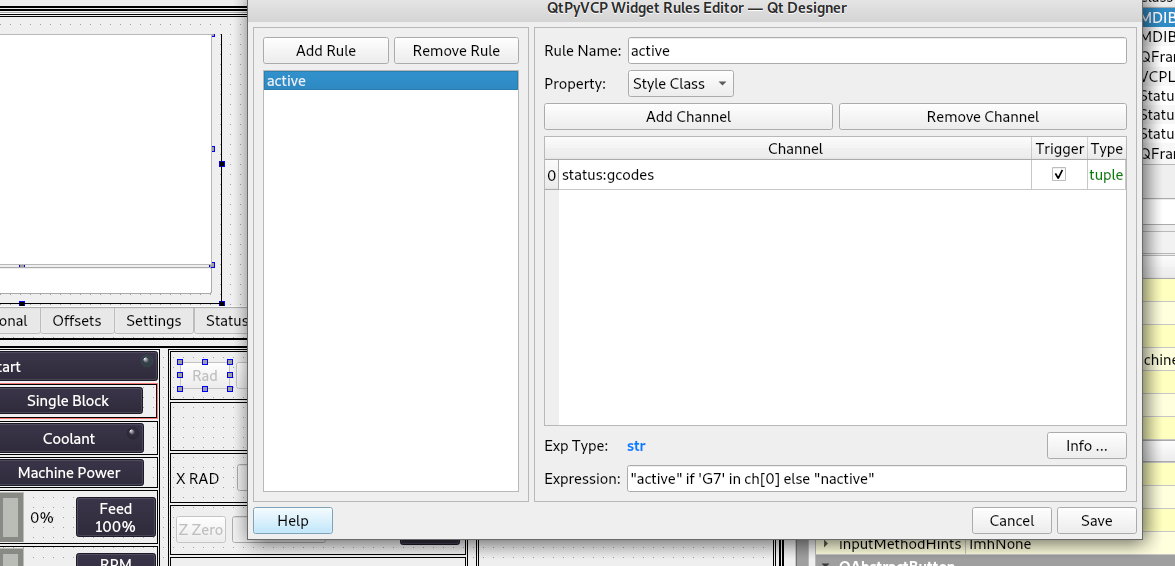The width and height of the screenshot is (1175, 566).
Task: Open the Style Class property dropdown
Action: pos(680,84)
